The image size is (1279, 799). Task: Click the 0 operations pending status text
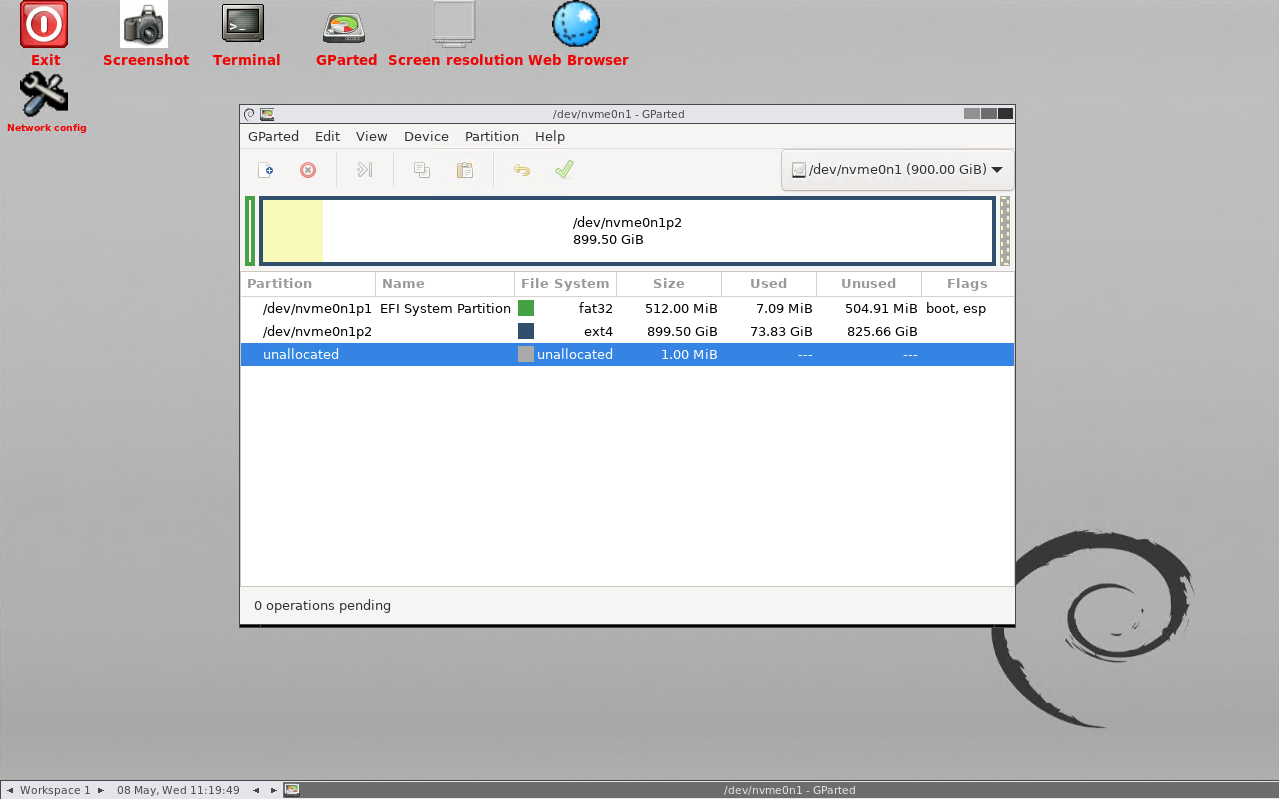coord(322,605)
